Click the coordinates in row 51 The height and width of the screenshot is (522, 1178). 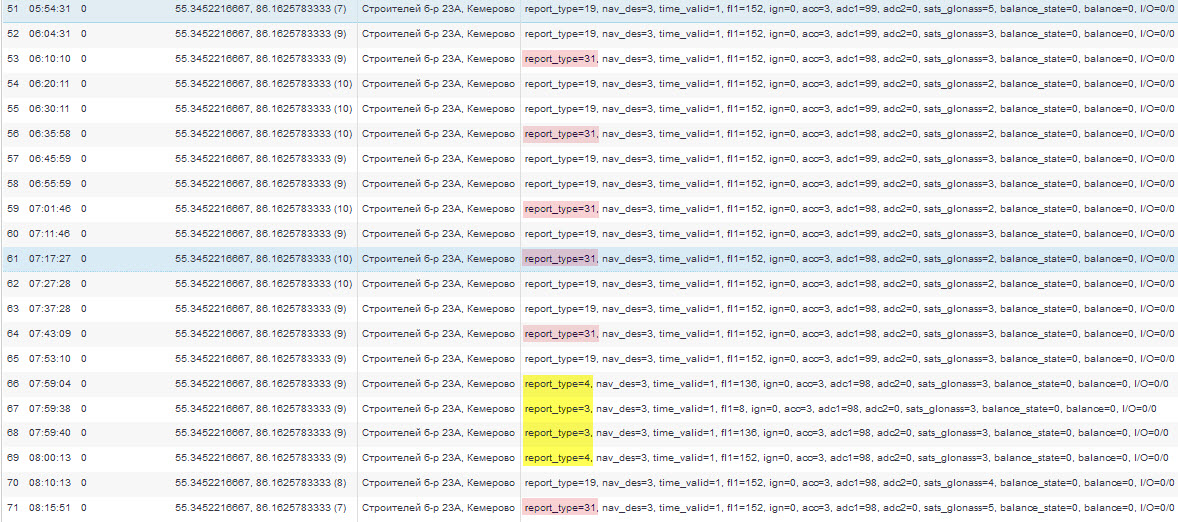click(x=260, y=9)
